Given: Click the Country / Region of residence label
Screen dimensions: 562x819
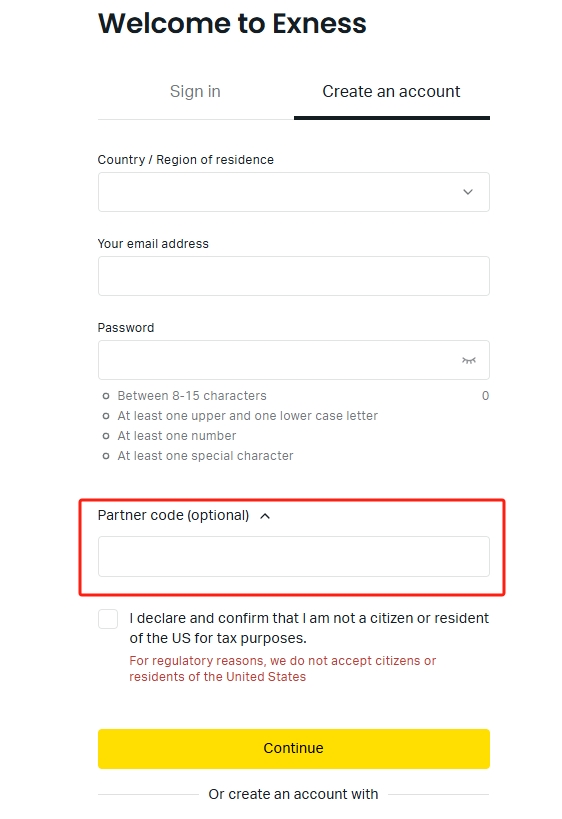Looking at the screenshot, I should 185,159.
